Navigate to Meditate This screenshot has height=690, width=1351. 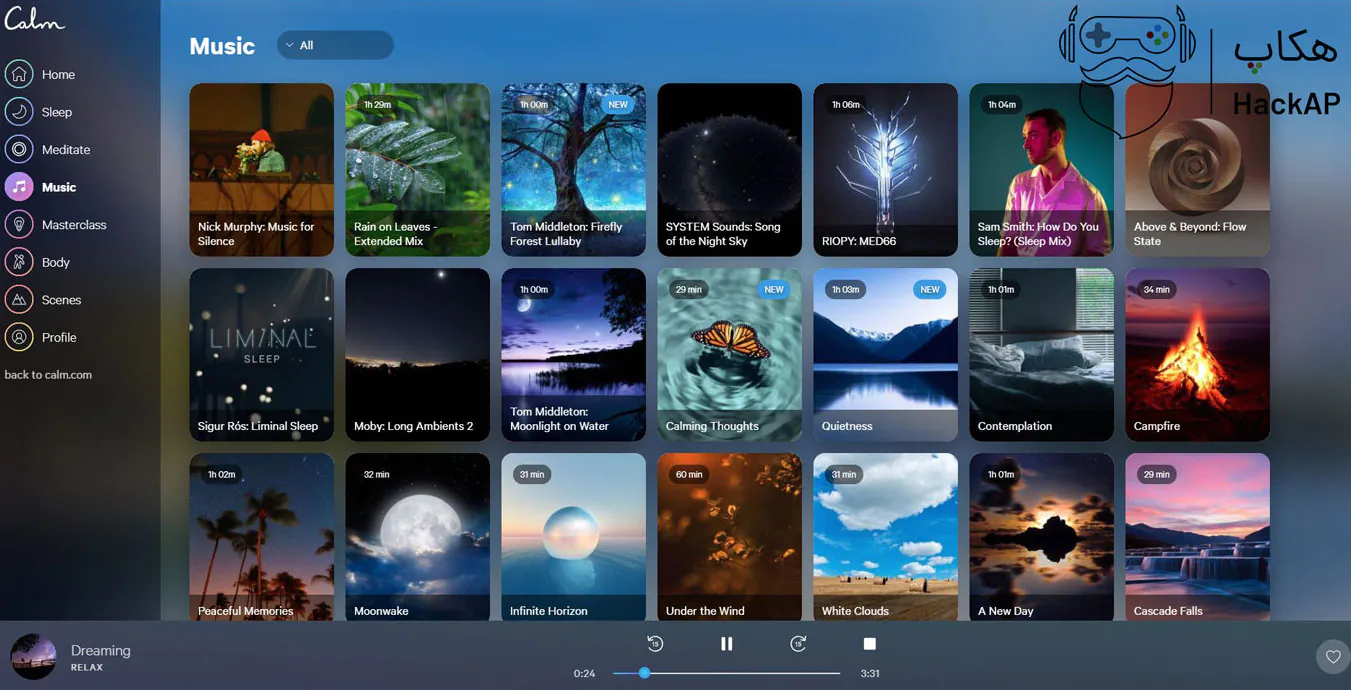(x=66, y=149)
